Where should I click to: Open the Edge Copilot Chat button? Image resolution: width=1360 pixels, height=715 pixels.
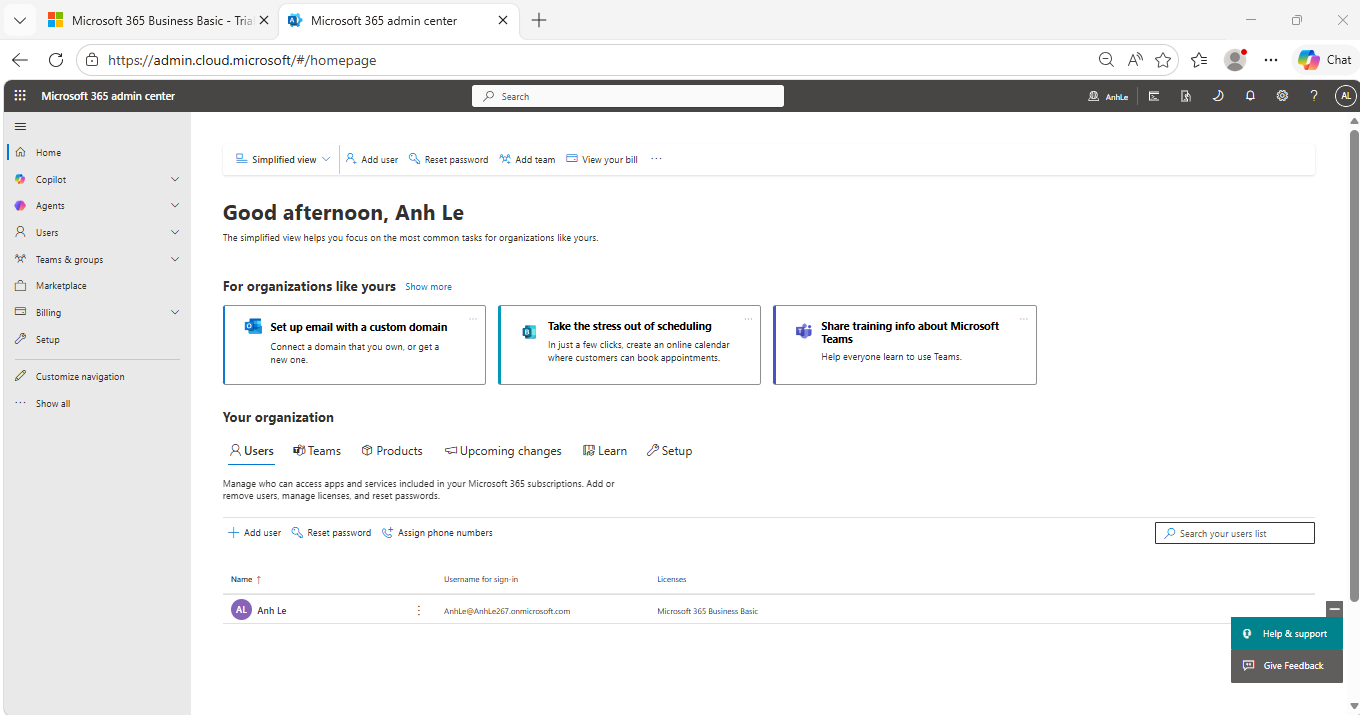coord(1325,60)
